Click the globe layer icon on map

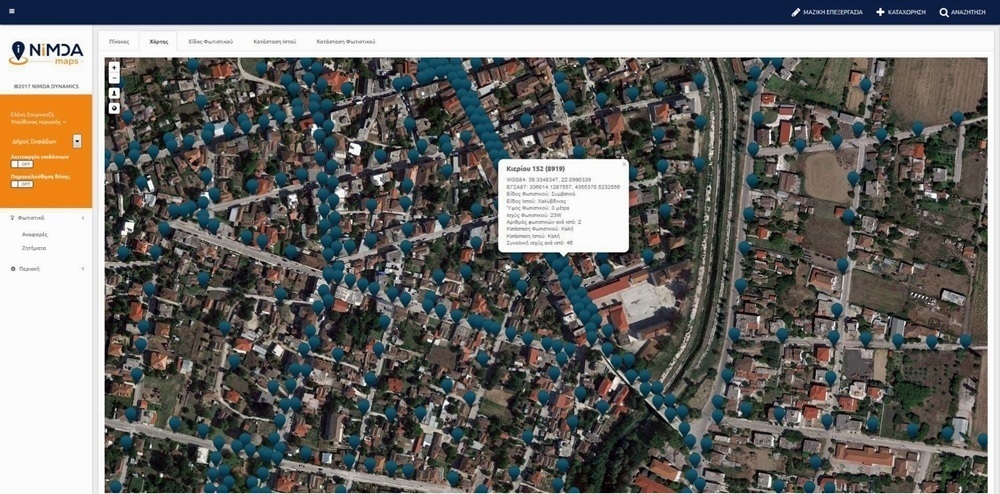click(115, 108)
